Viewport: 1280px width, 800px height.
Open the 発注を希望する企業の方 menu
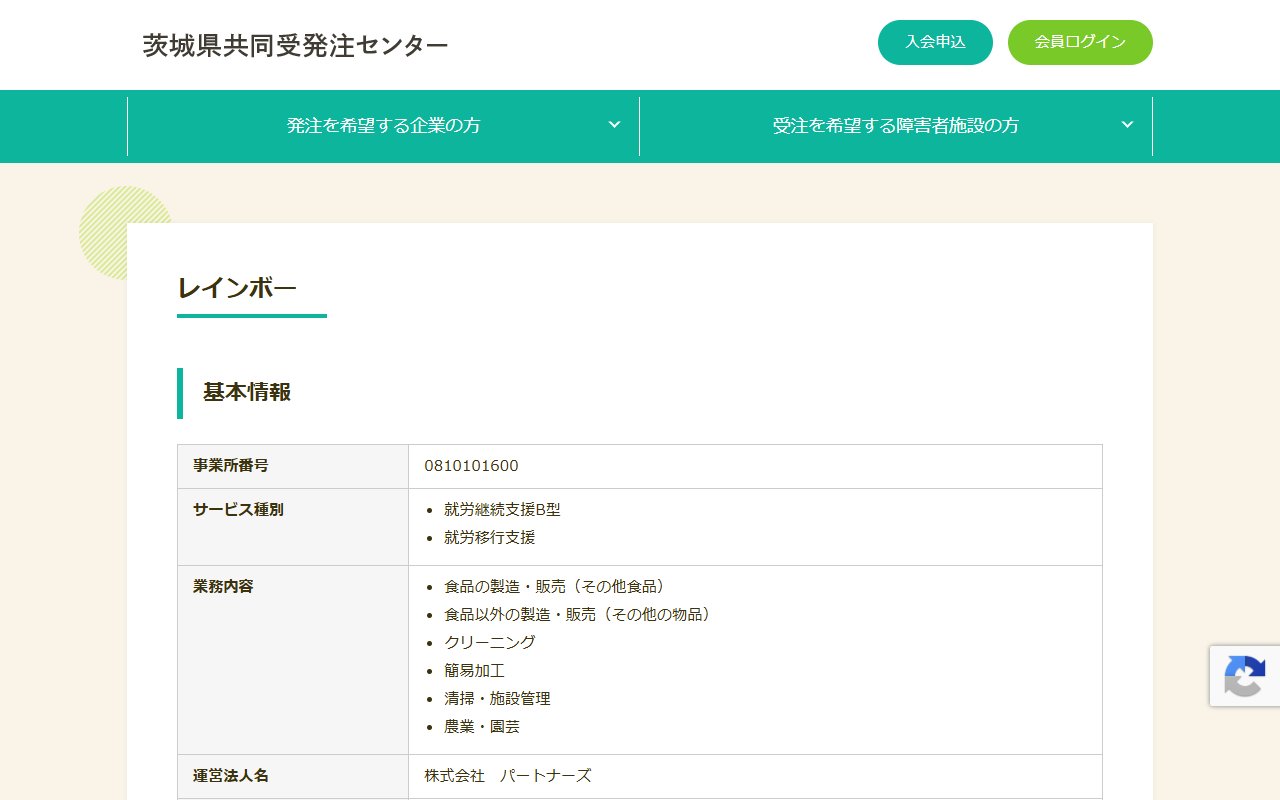click(x=383, y=126)
